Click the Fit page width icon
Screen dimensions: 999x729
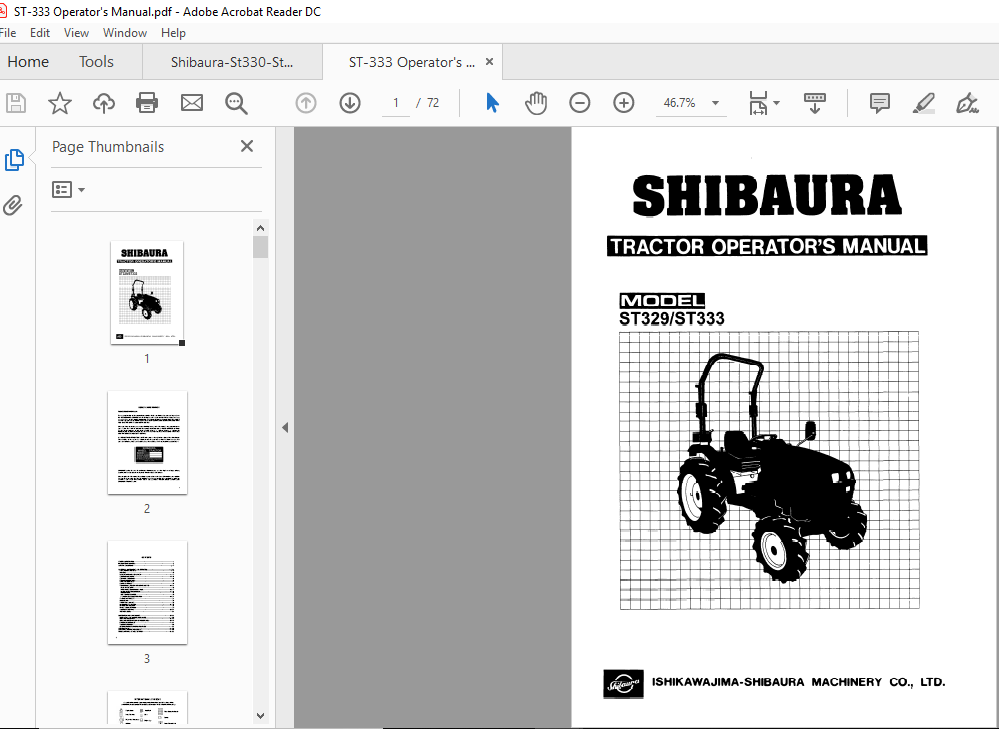[758, 103]
